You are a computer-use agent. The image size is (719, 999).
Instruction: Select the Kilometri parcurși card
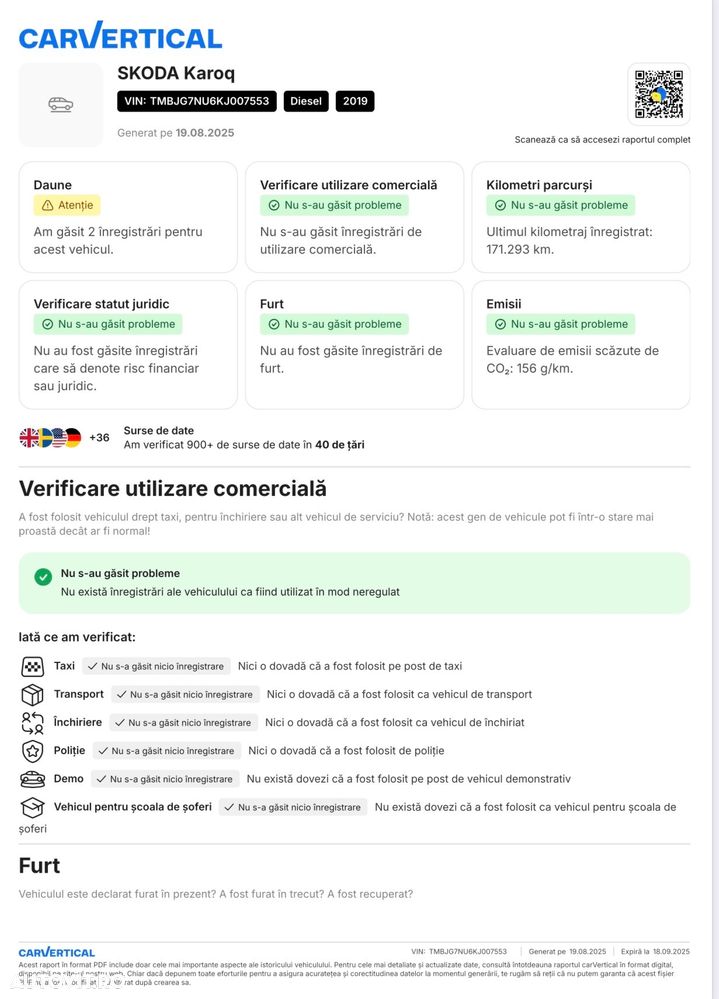point(580,217)
